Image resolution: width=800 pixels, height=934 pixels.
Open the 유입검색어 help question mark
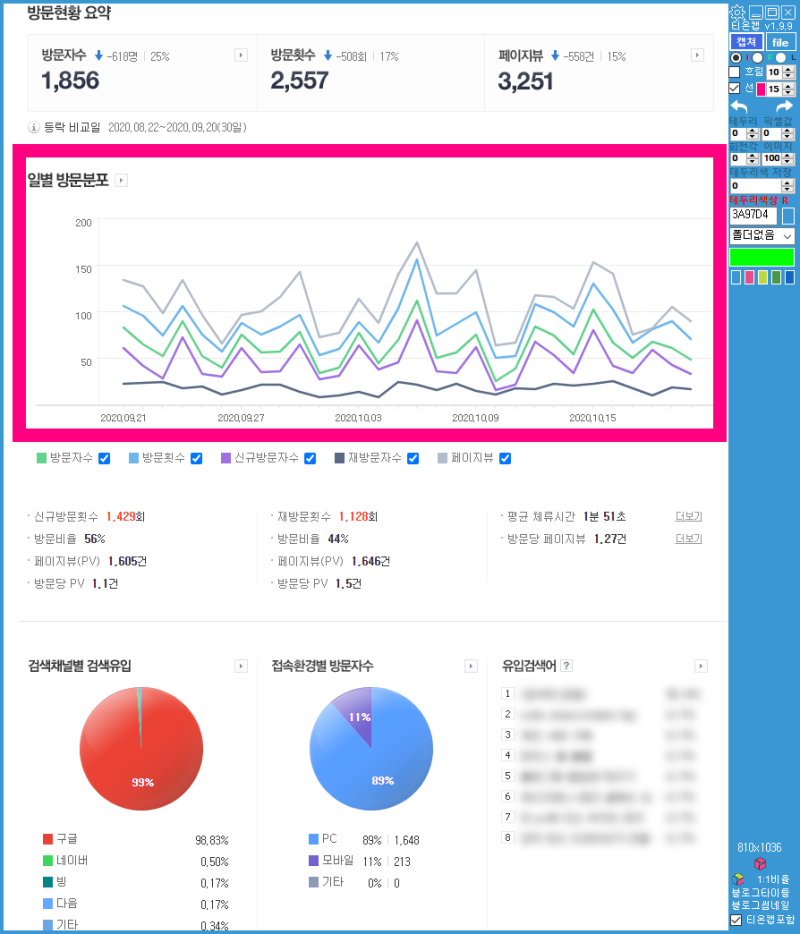pyautogui.click(x=566, y=666)
